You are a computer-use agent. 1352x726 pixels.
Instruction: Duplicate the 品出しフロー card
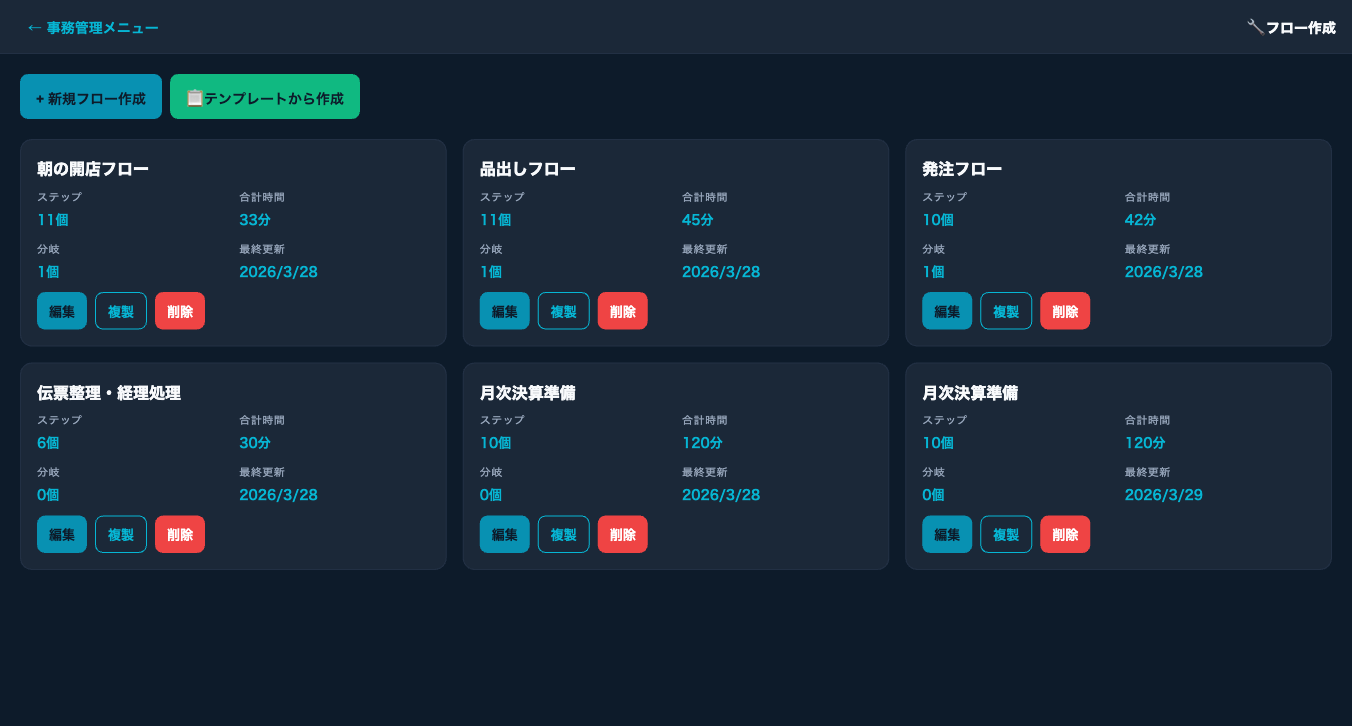[x=563, y=311]
